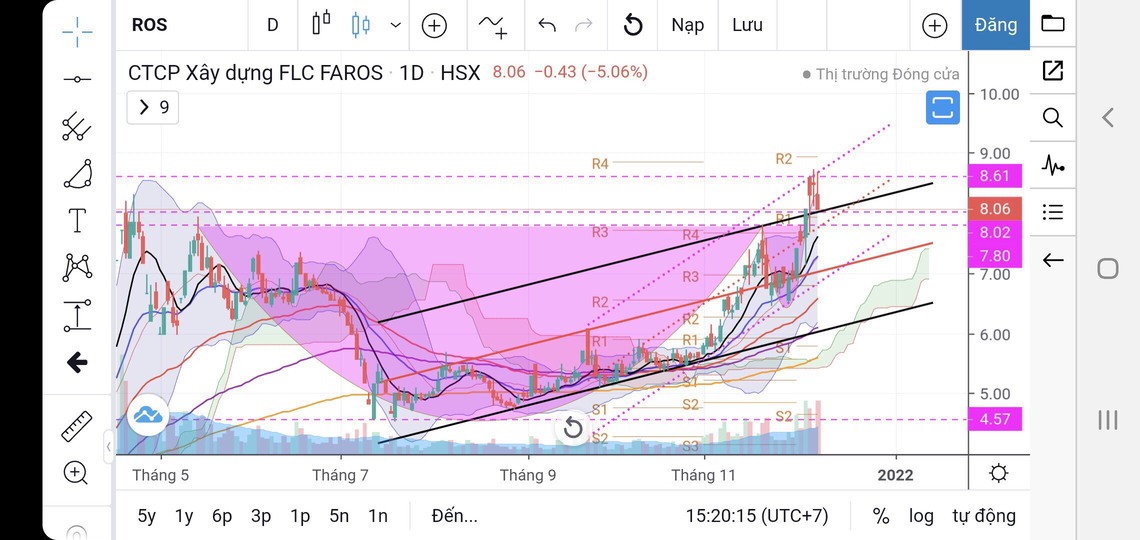Screen dimensions: 1140x540
Task: Select the Text annotation tool
Action: pos(76,220)
